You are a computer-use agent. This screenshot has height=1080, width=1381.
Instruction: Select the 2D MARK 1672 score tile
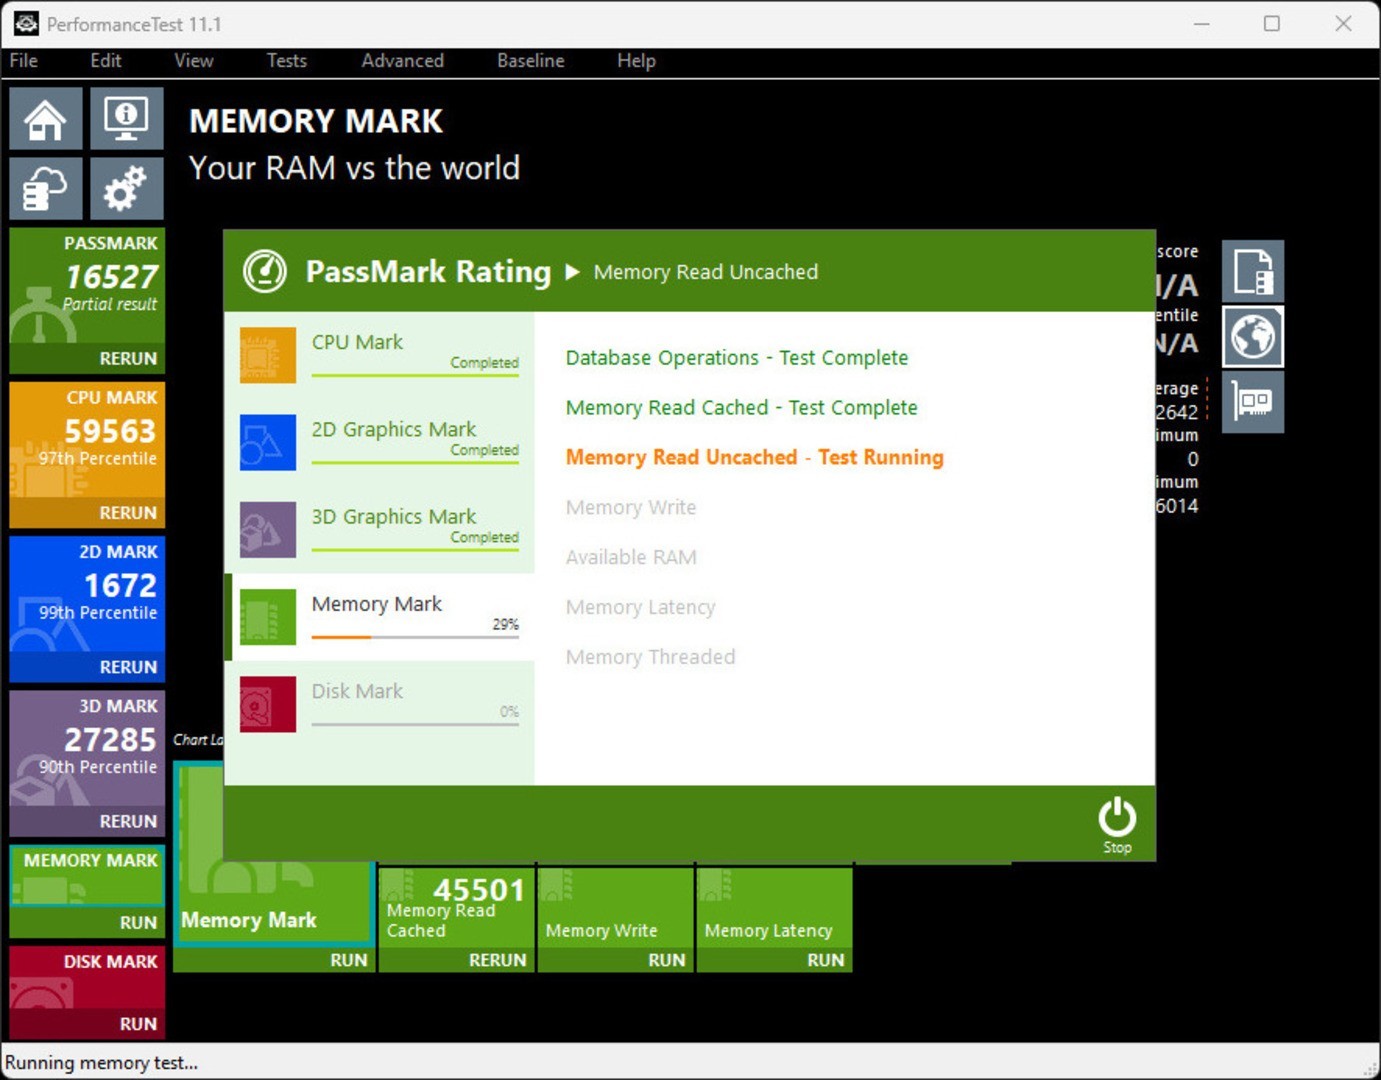[x=87, y=594]
